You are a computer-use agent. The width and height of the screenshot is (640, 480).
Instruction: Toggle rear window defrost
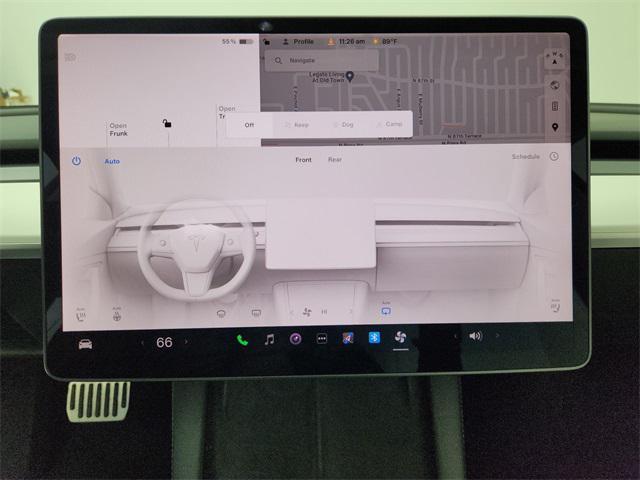coord(256,313)
